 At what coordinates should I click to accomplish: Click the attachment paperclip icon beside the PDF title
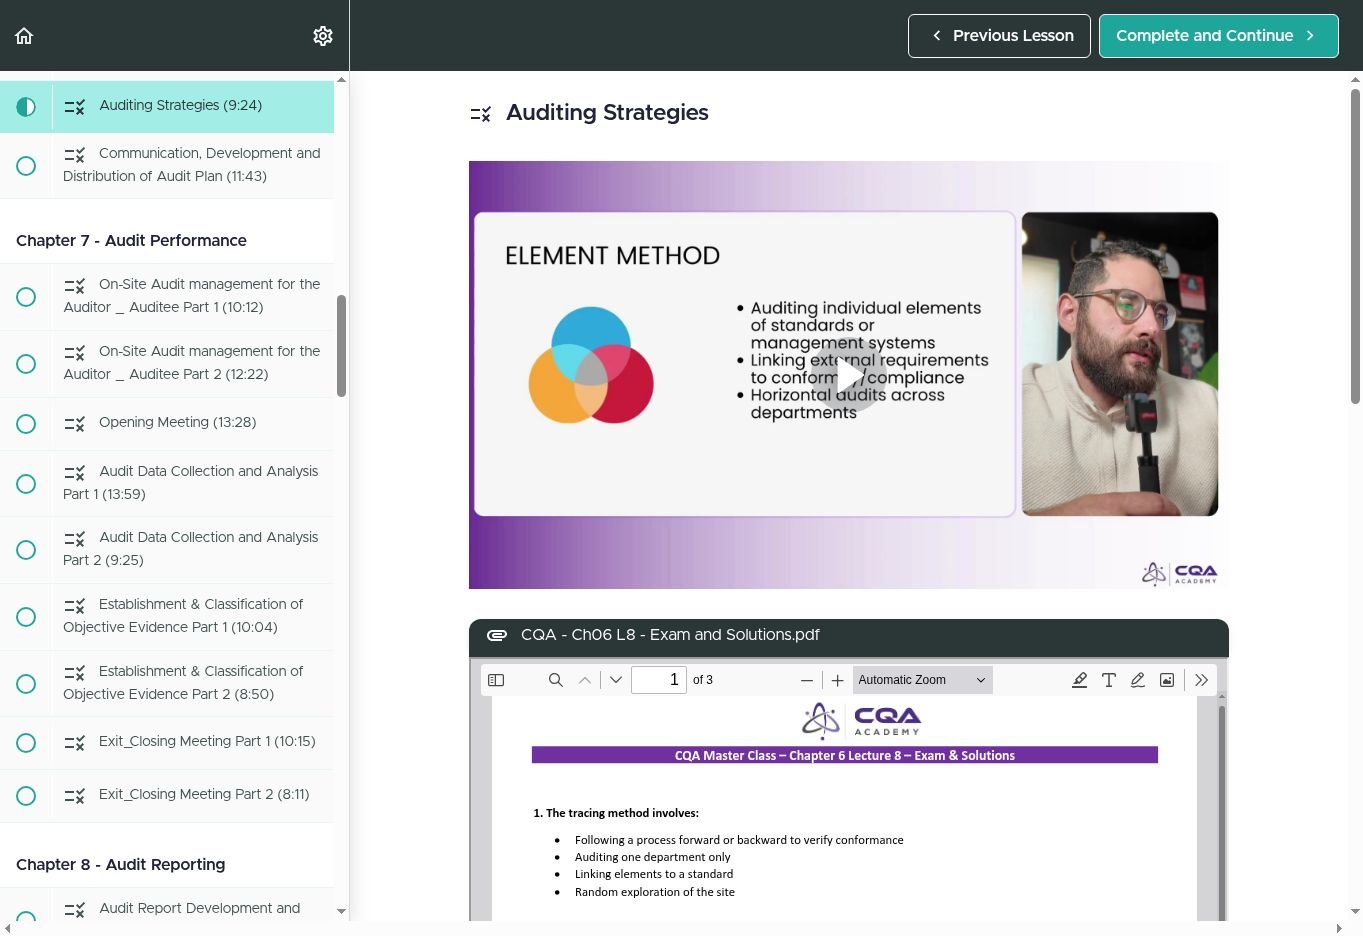(496, 635)
